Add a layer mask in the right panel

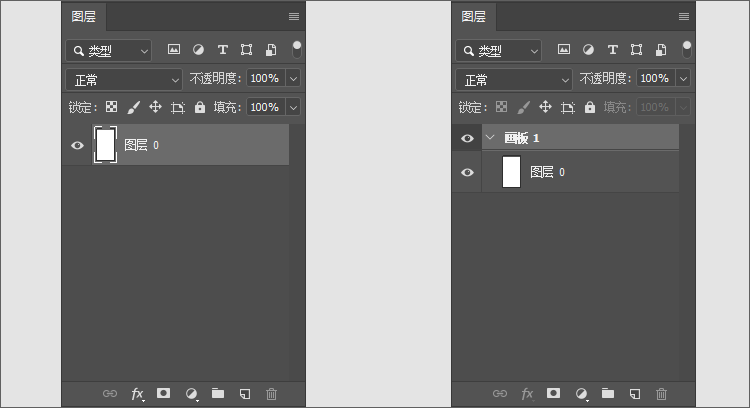553,394
